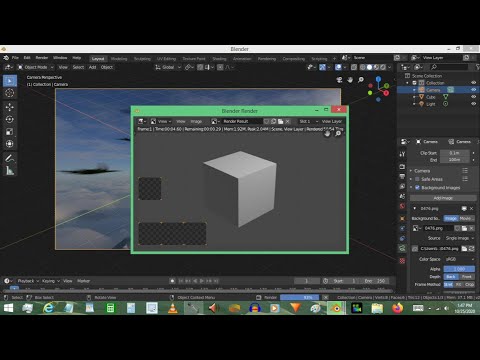This screenshot has width=480, height=360.
Task: Click the Add Image button
Action: pyautogui.click(x=443, y=198)
